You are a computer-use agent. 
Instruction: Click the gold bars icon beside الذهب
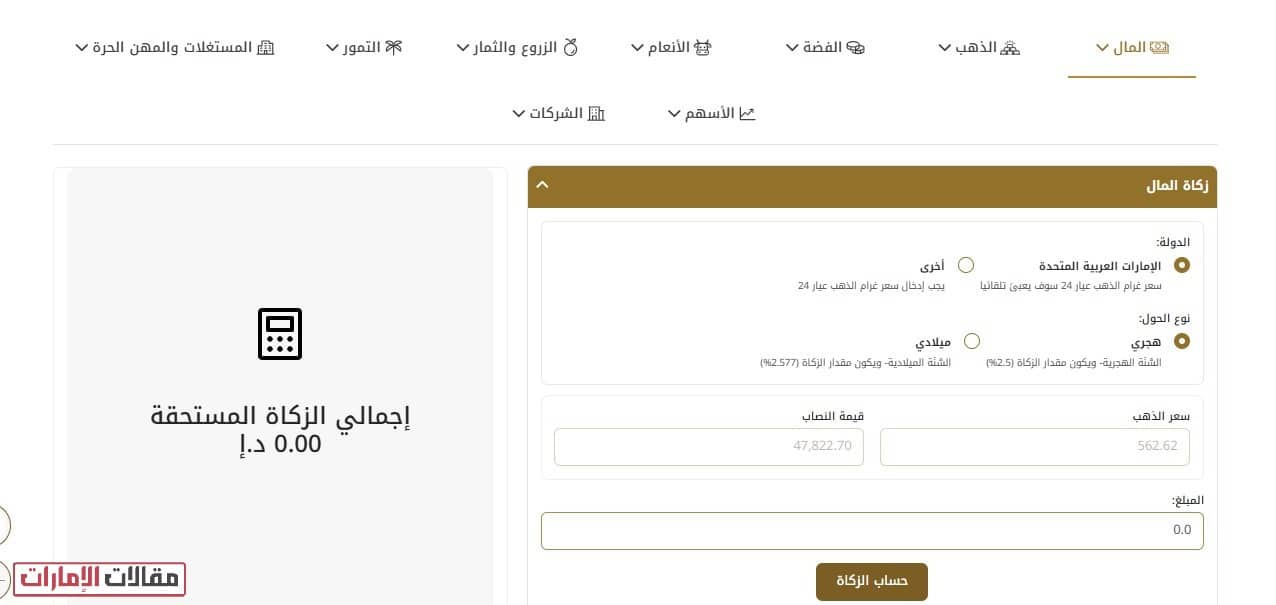pos(1011,45)
